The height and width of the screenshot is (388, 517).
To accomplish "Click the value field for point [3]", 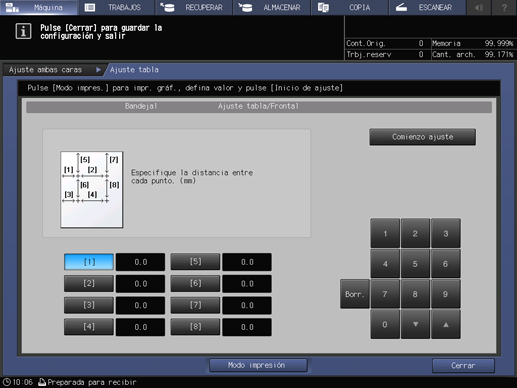I will (140, 305).
